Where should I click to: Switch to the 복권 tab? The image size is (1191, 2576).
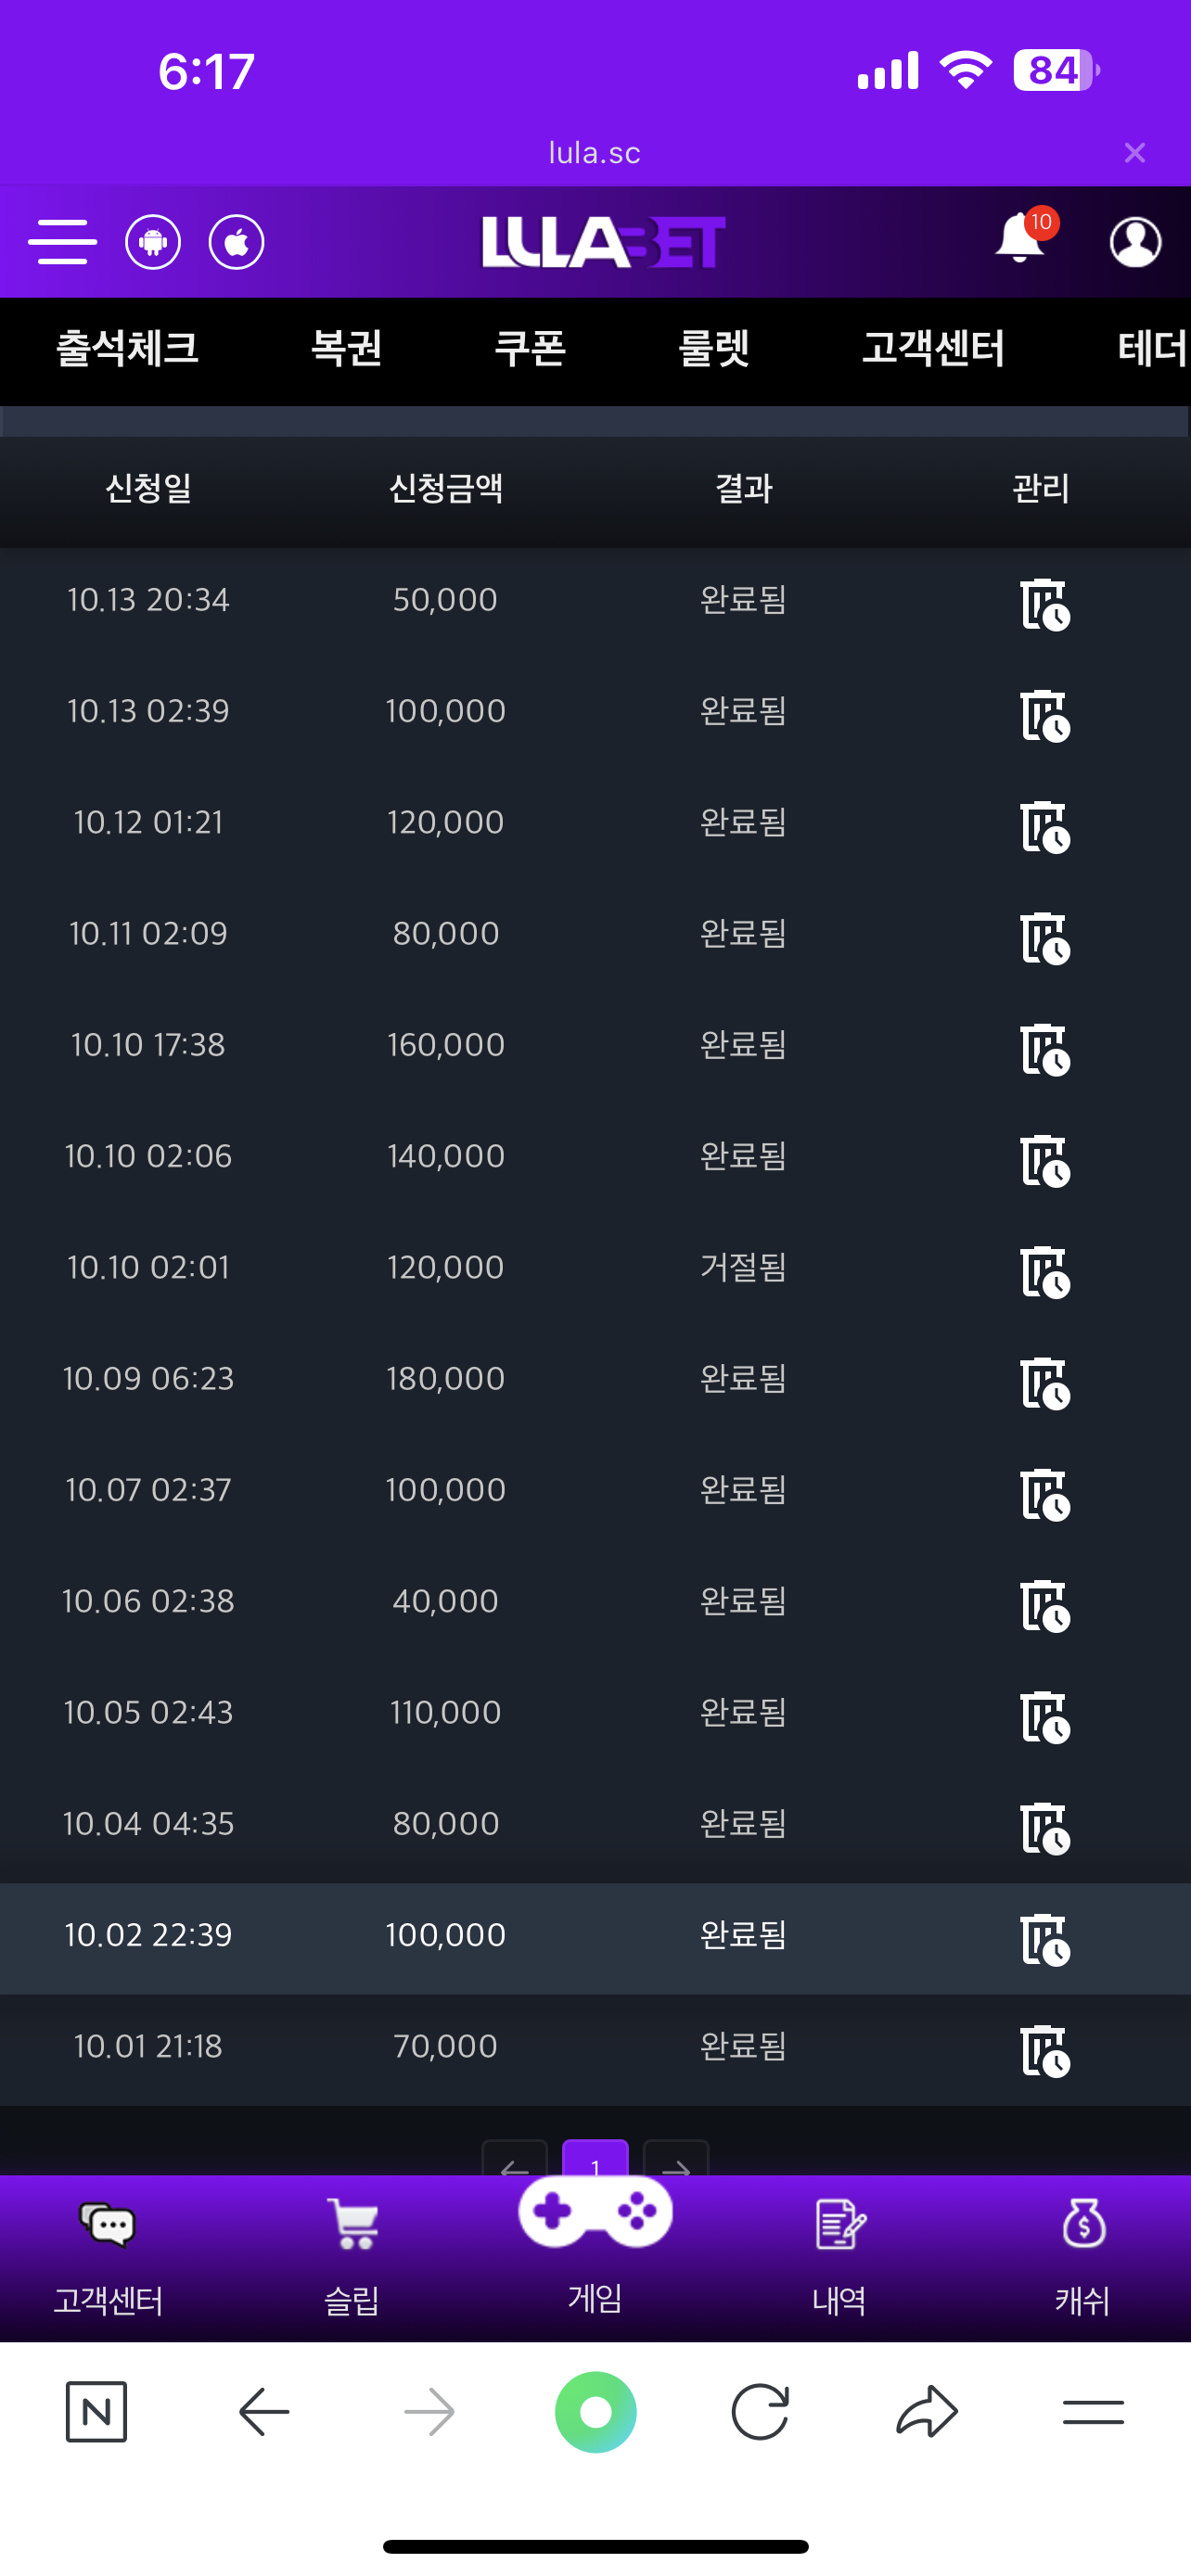point(346,349)
